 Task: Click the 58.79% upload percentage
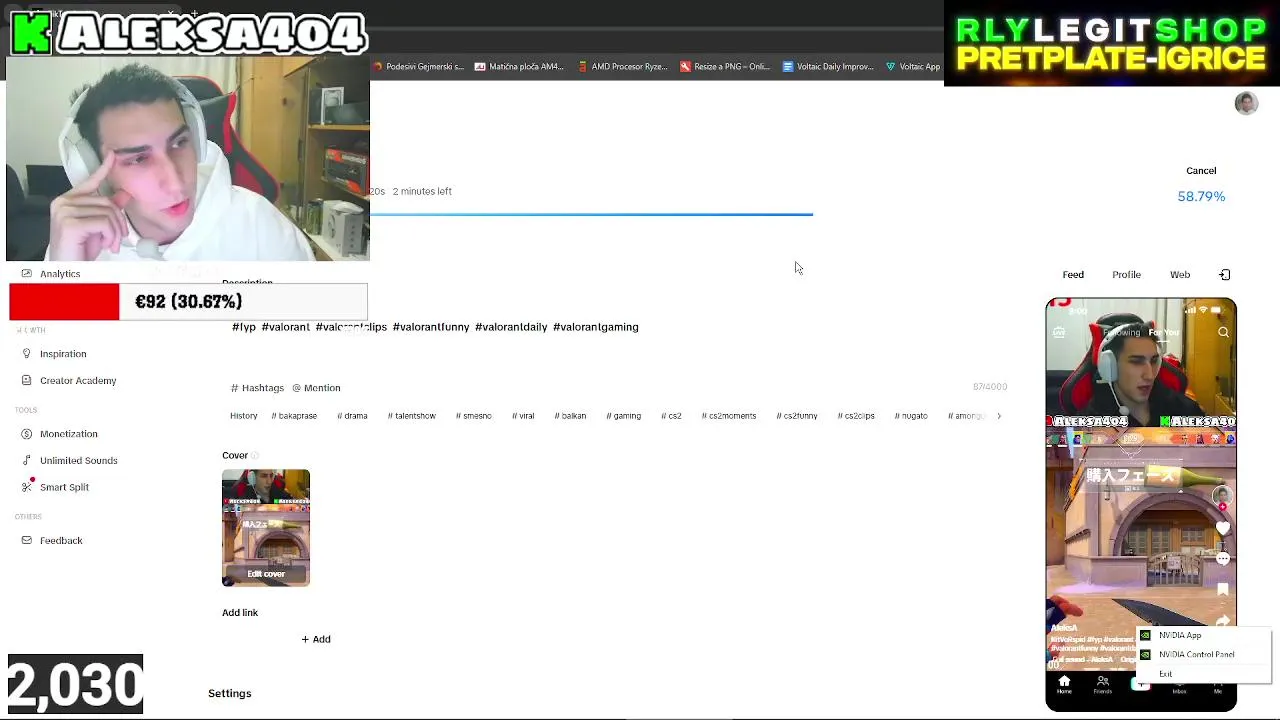pos(1201,196)
